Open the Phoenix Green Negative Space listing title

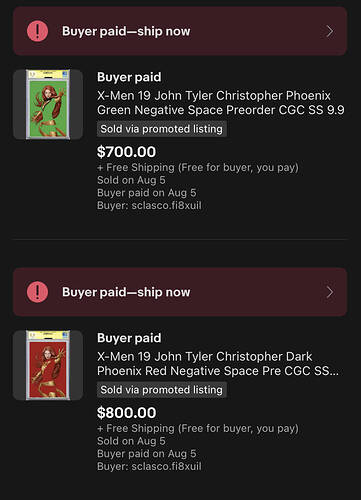pyautogui.click(x=221, y=103)
